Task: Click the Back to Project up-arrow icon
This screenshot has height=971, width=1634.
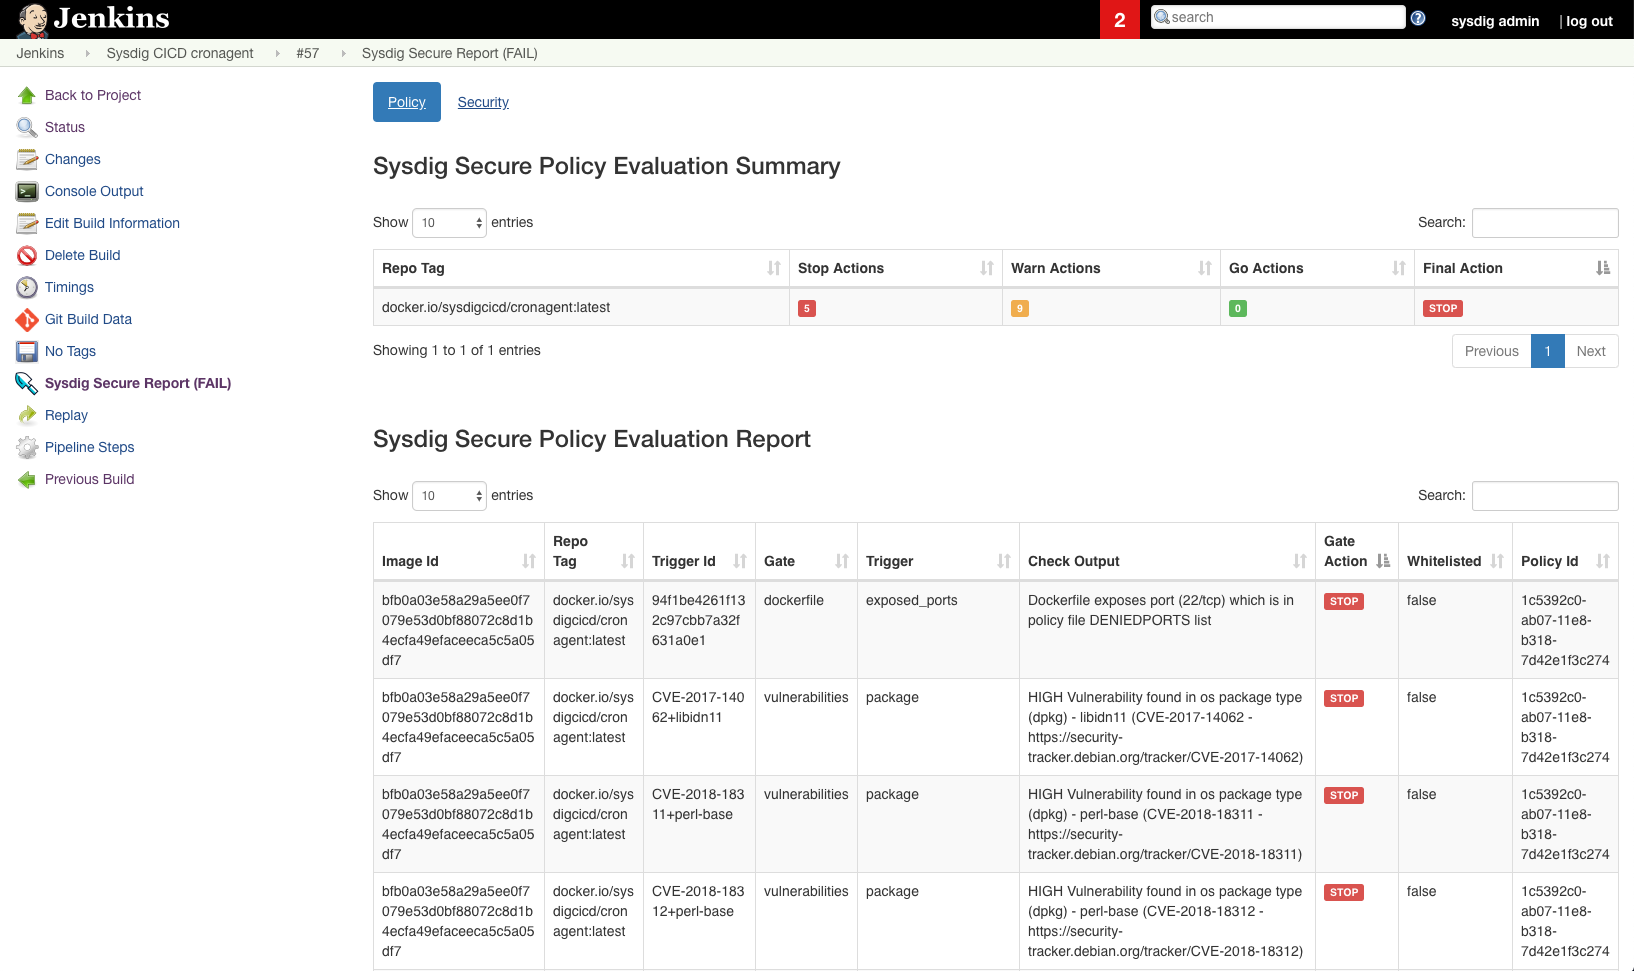Action: [27, 95]
